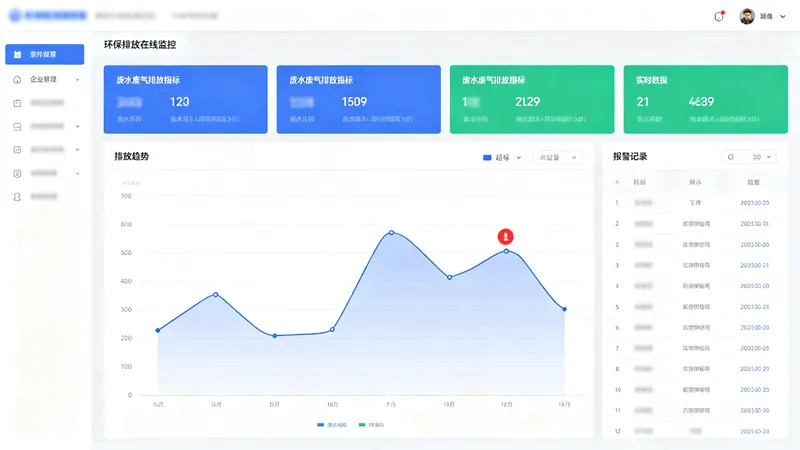The width and height of the screenshot is (800, 450).
Task: Click the clipboard icon directly below 企业管理
Action: point(17,103)
